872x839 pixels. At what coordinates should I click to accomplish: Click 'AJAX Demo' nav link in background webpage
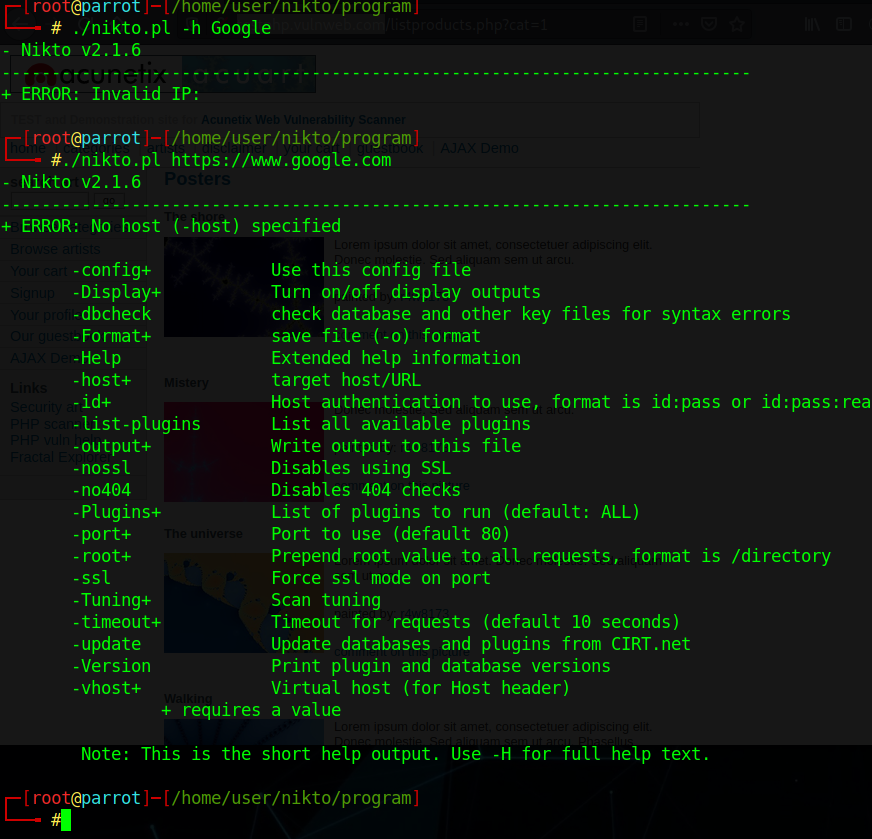point(479,148)
